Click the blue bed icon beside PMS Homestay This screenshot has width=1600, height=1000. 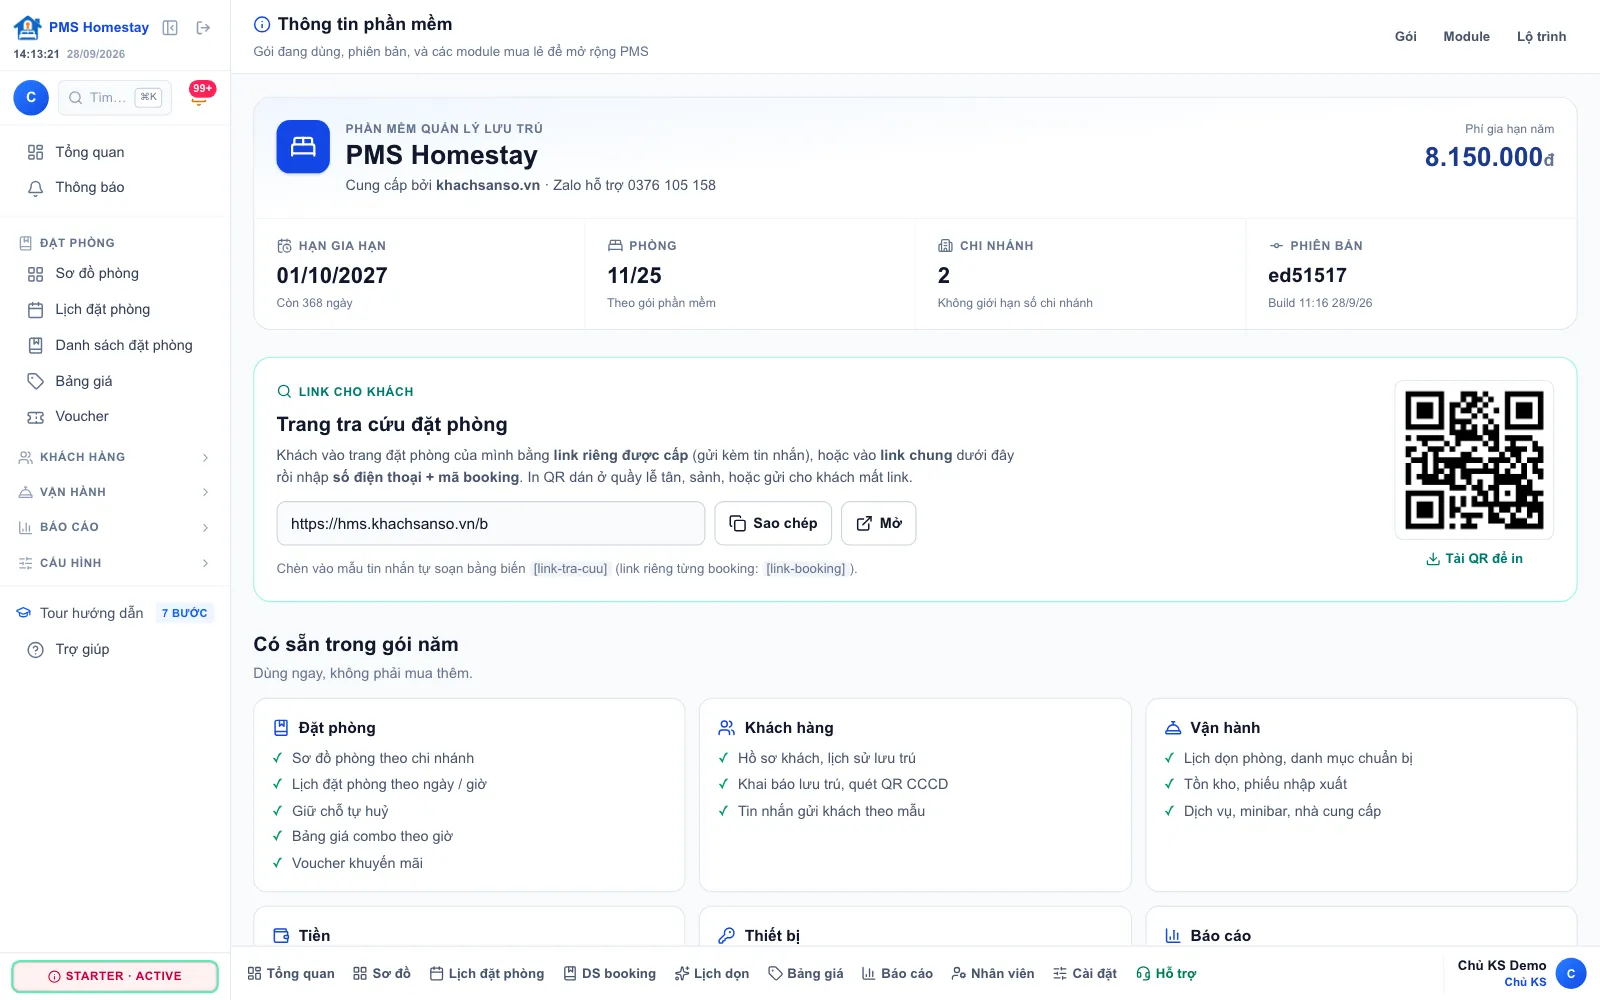(303, 147)
